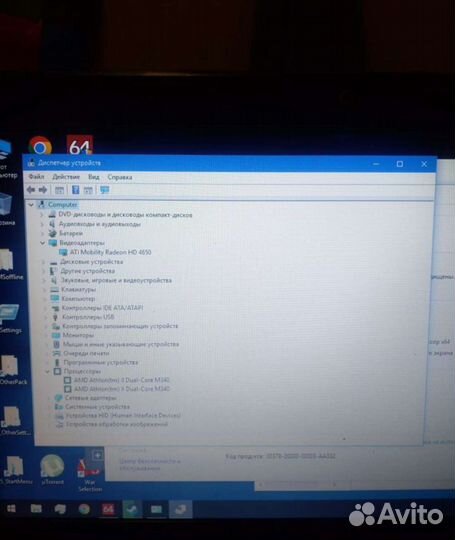The width and height of the screenshot is (455, 540).
Task: Expand DVD-дисководы category
Action: [42, 215]
